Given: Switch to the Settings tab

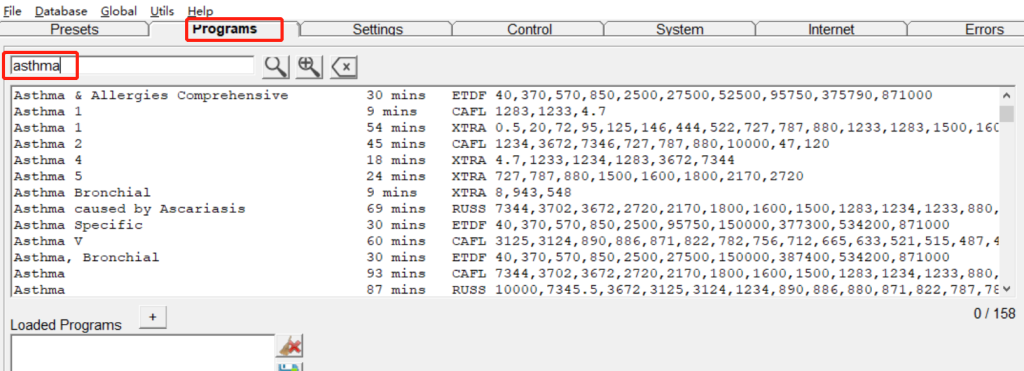Looking at the screenshot, I should pos(377,29).
